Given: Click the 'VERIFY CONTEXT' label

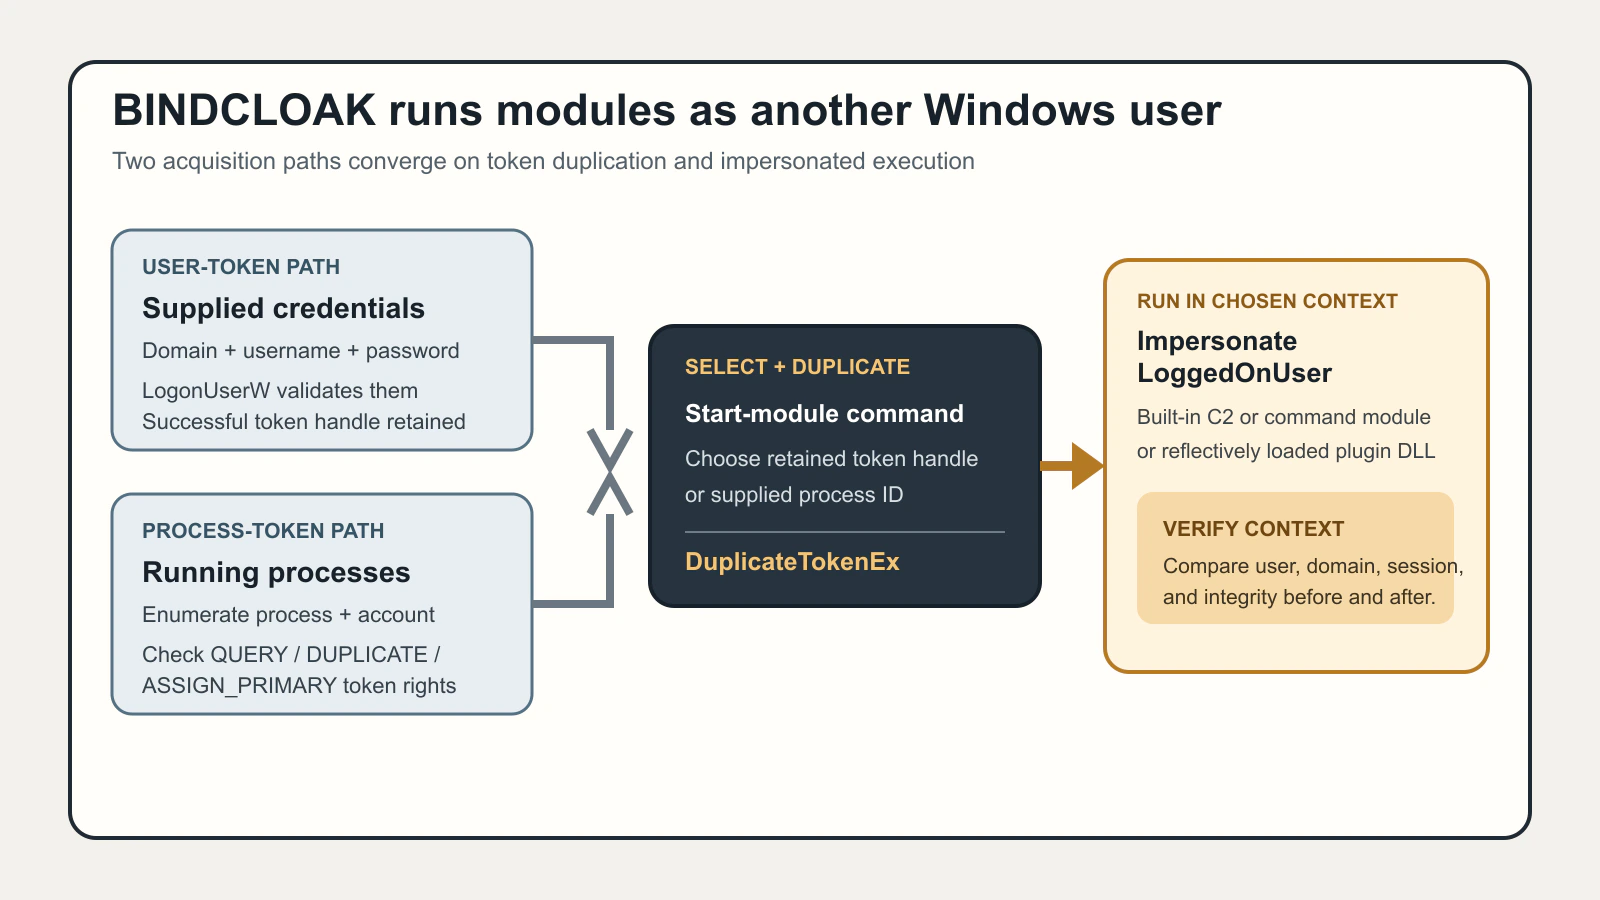Looking at the screenshot, I should tap(1253, 529).
